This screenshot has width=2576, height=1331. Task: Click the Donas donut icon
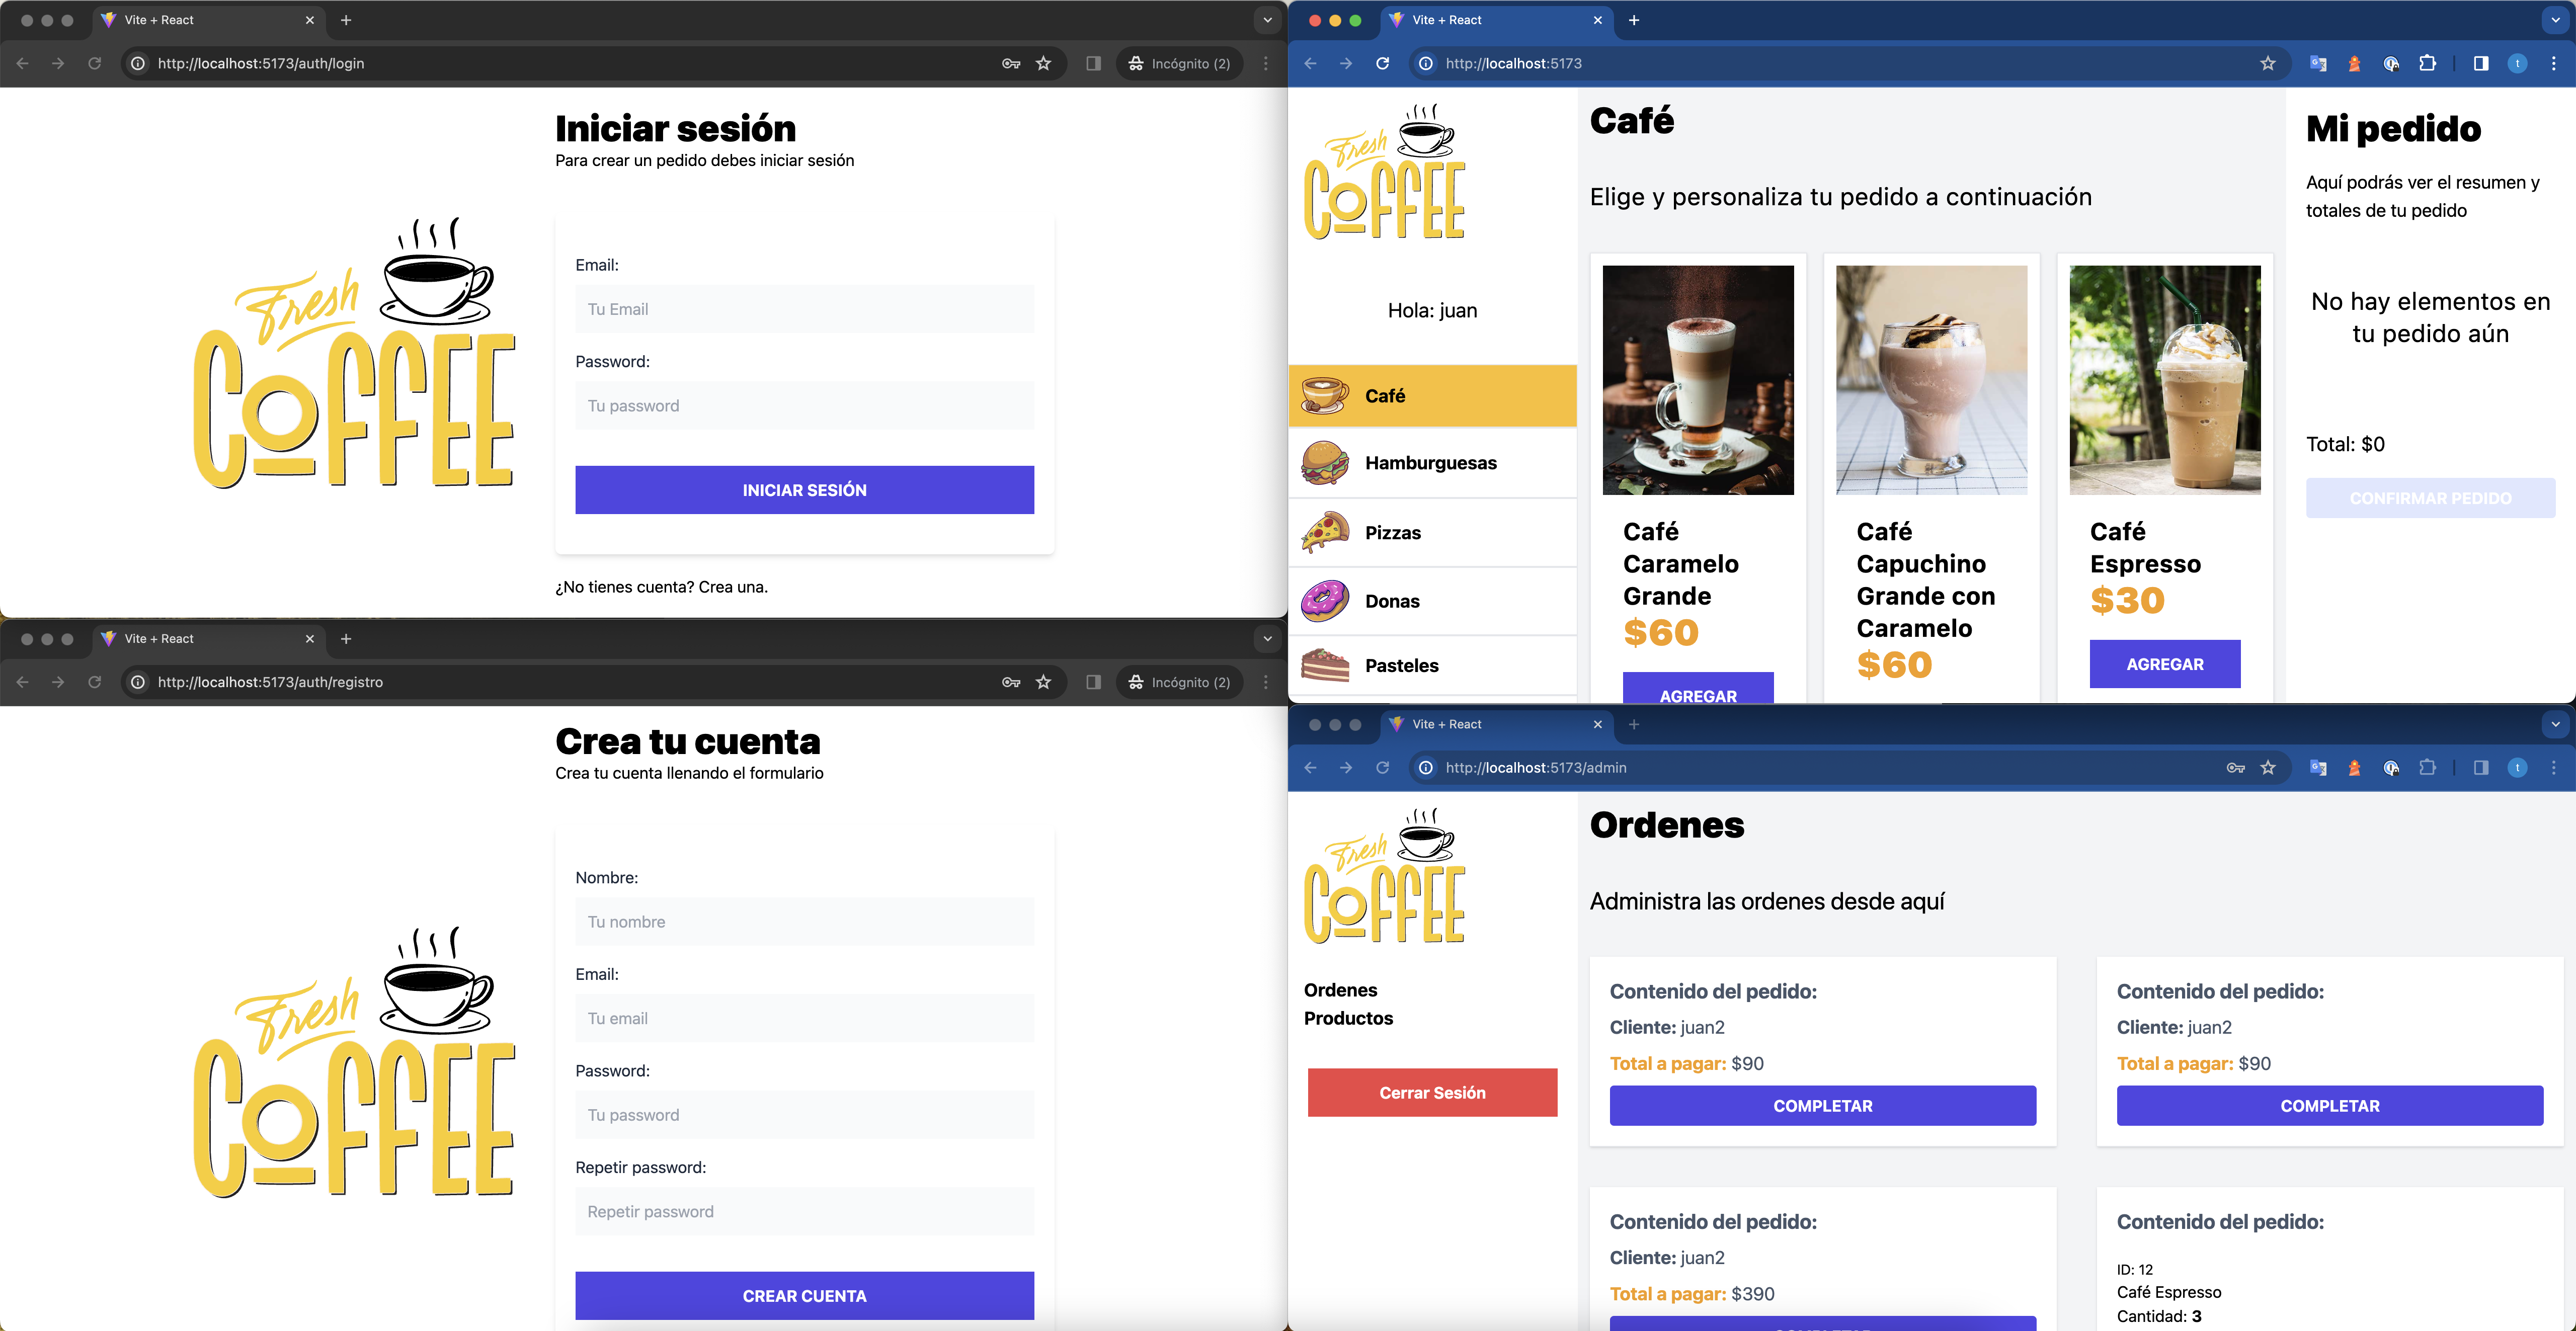pyautogui.click(x=1325, y=601)
